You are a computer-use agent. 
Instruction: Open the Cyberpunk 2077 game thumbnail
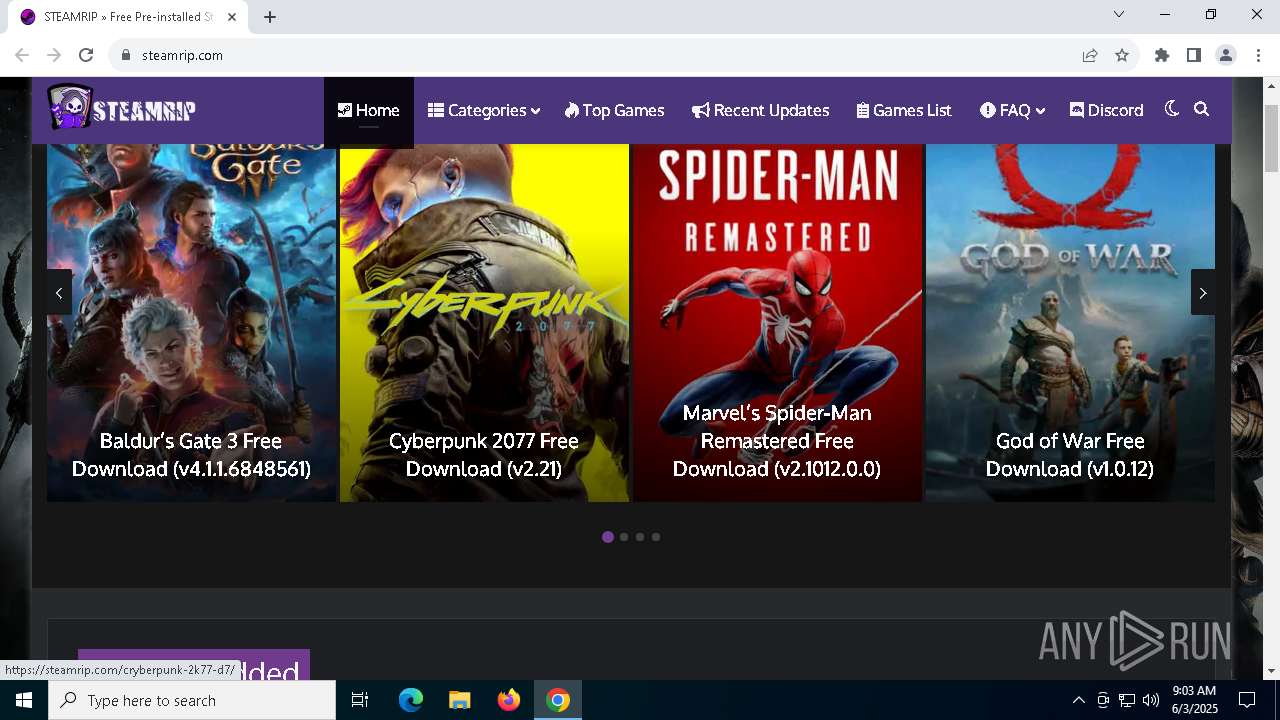[484, 322]
